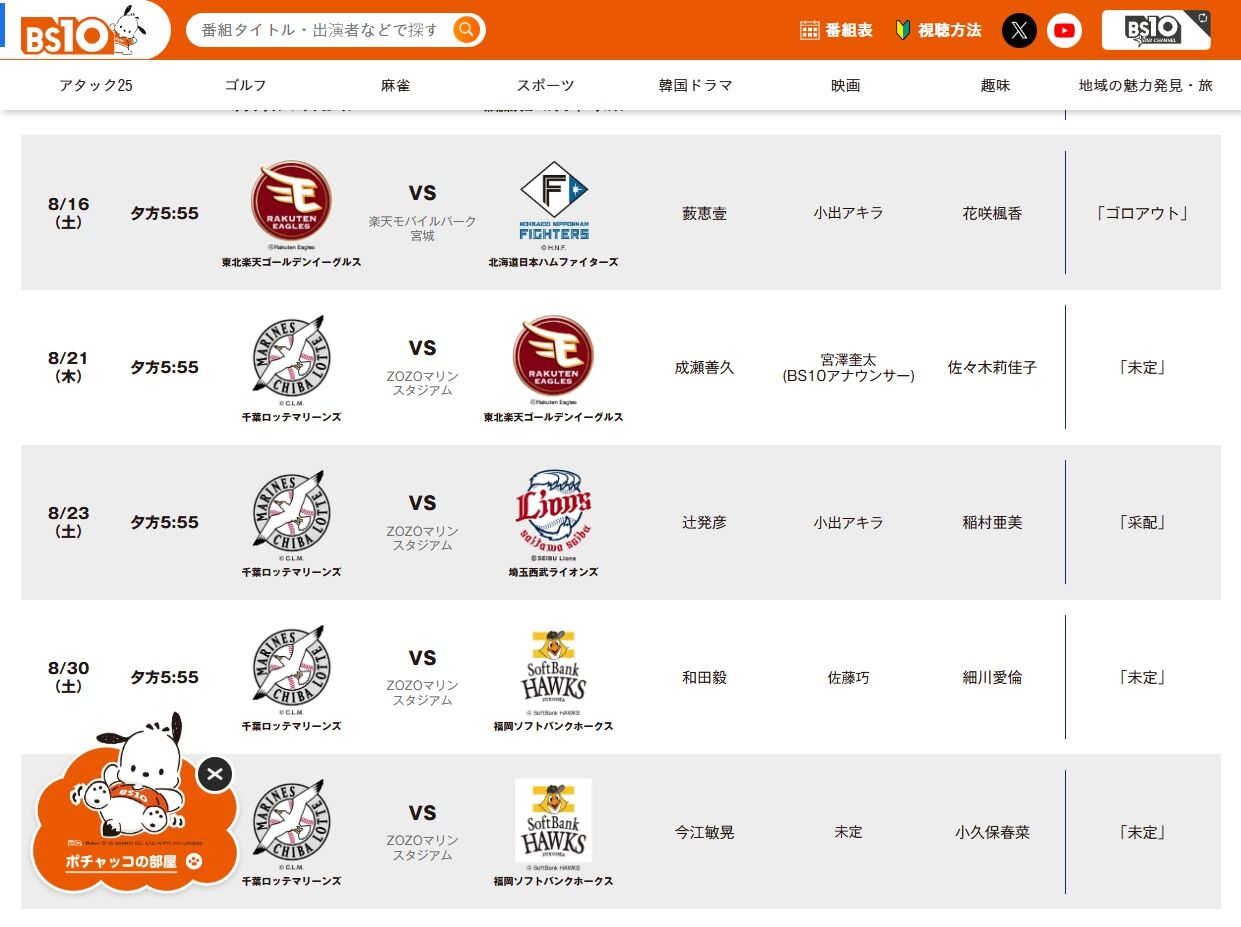This screenshot has height=927, width=1241.
Task: Select the date 8/16 (土)
Action: (68, 212)
